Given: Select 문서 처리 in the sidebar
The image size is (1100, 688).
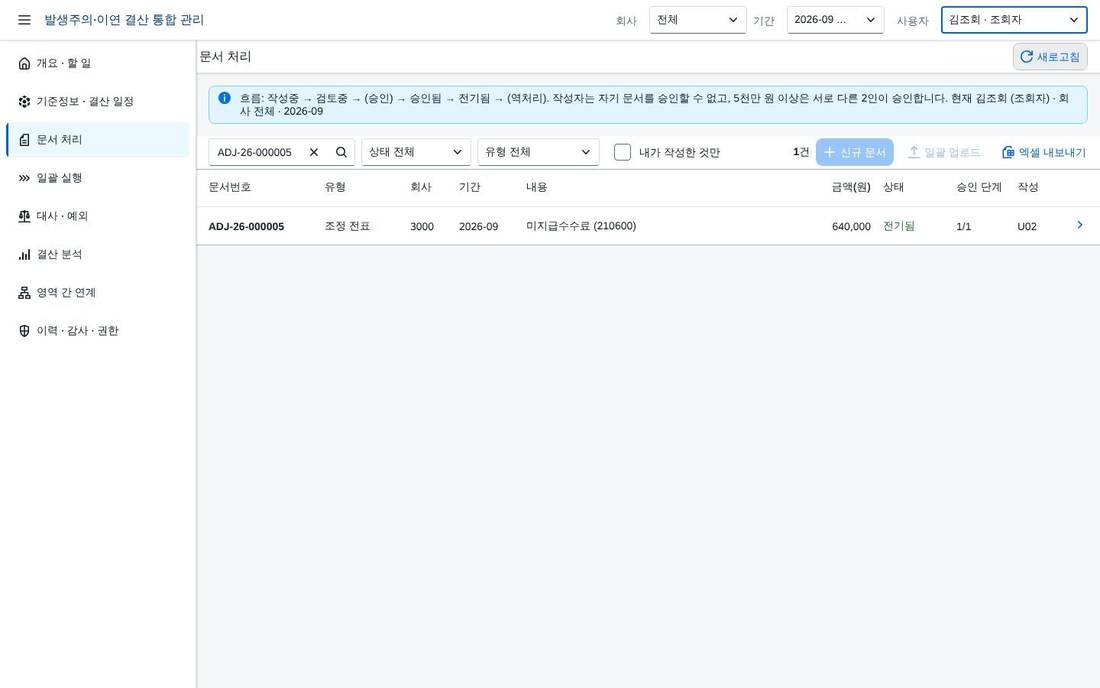Looking at the screenshot, I should pos(98,140).
